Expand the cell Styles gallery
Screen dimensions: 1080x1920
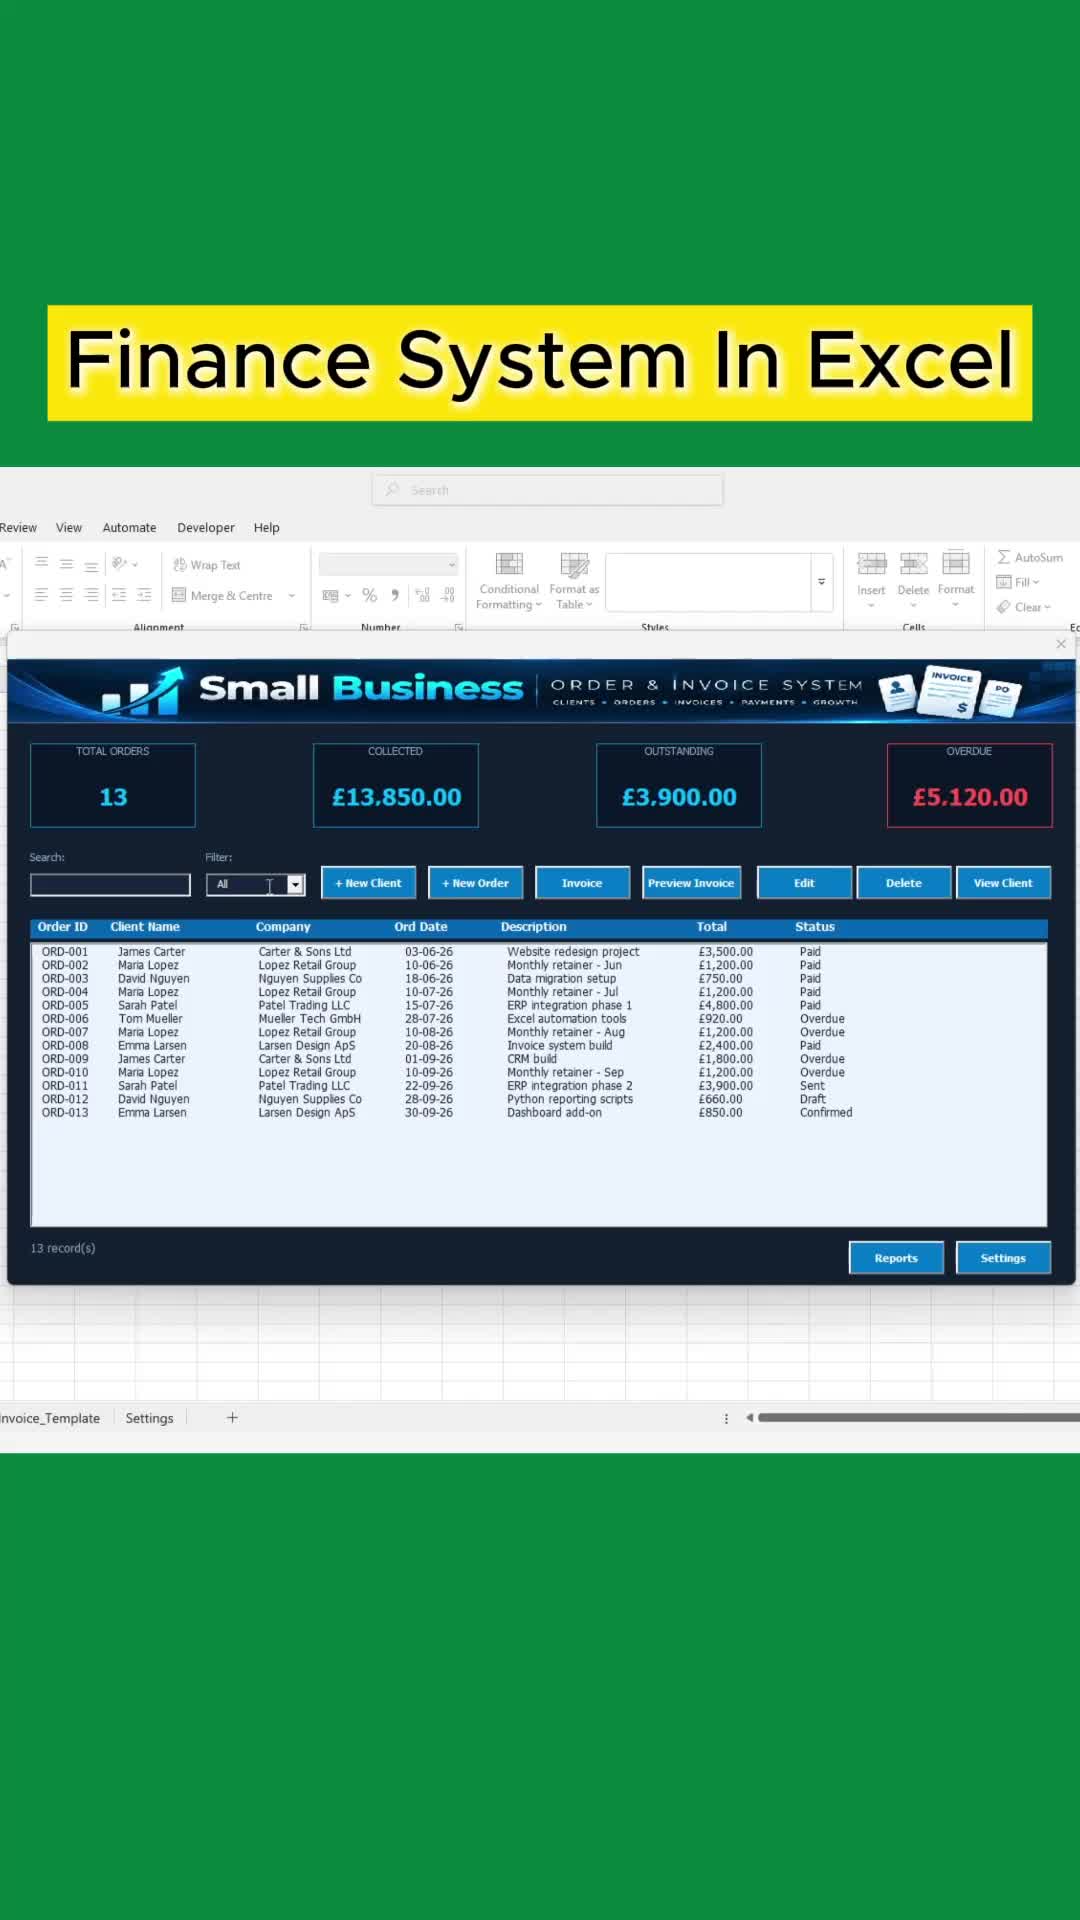pyautogui.click(x=822, y=581)
